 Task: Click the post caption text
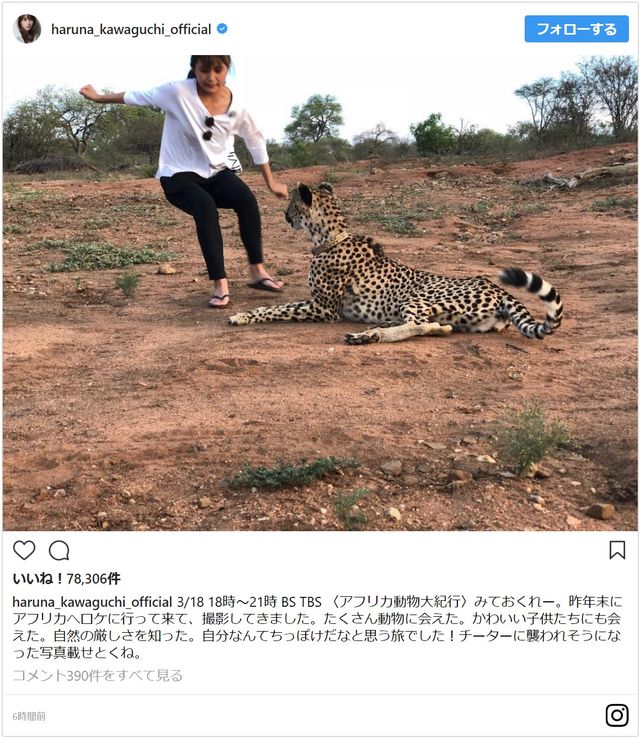(317, 627)
